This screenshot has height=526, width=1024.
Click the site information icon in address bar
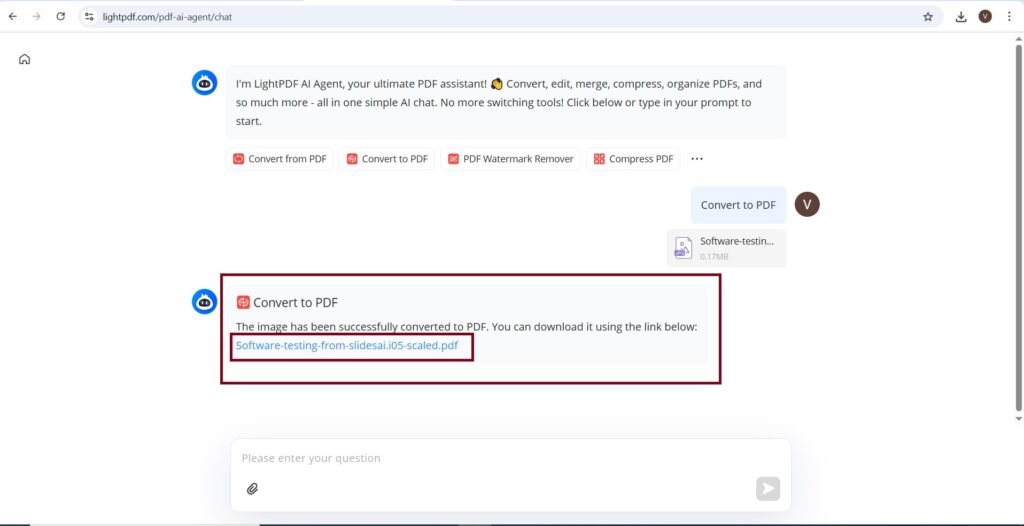point(89,17)
